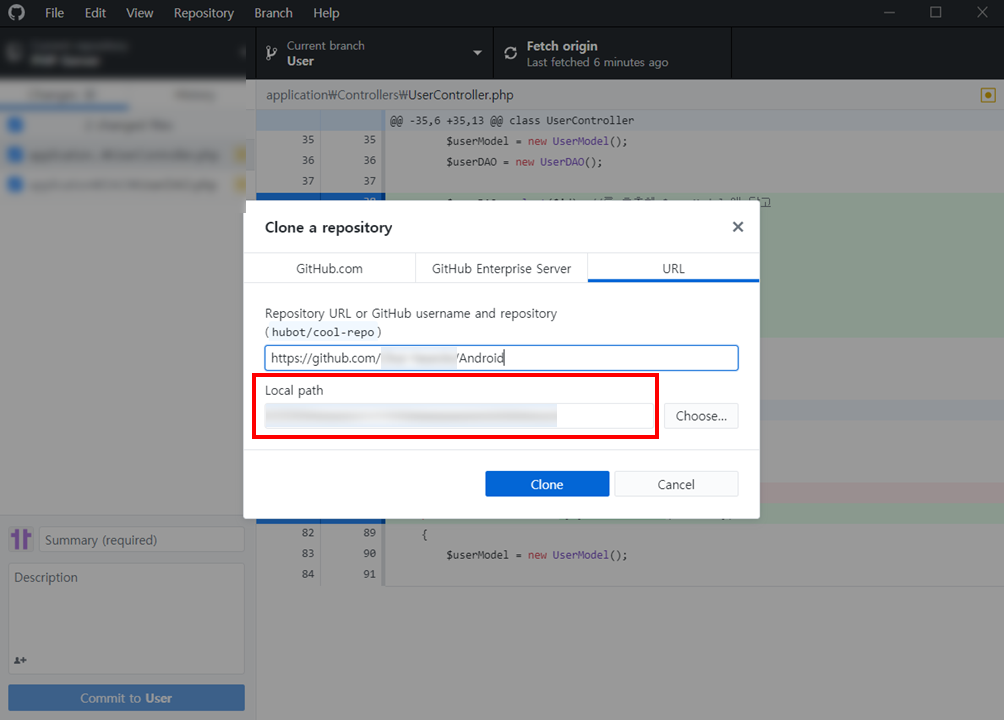Open the Repository menu
This screenshot has height=720, width=1004.
(x=204, y=13)
